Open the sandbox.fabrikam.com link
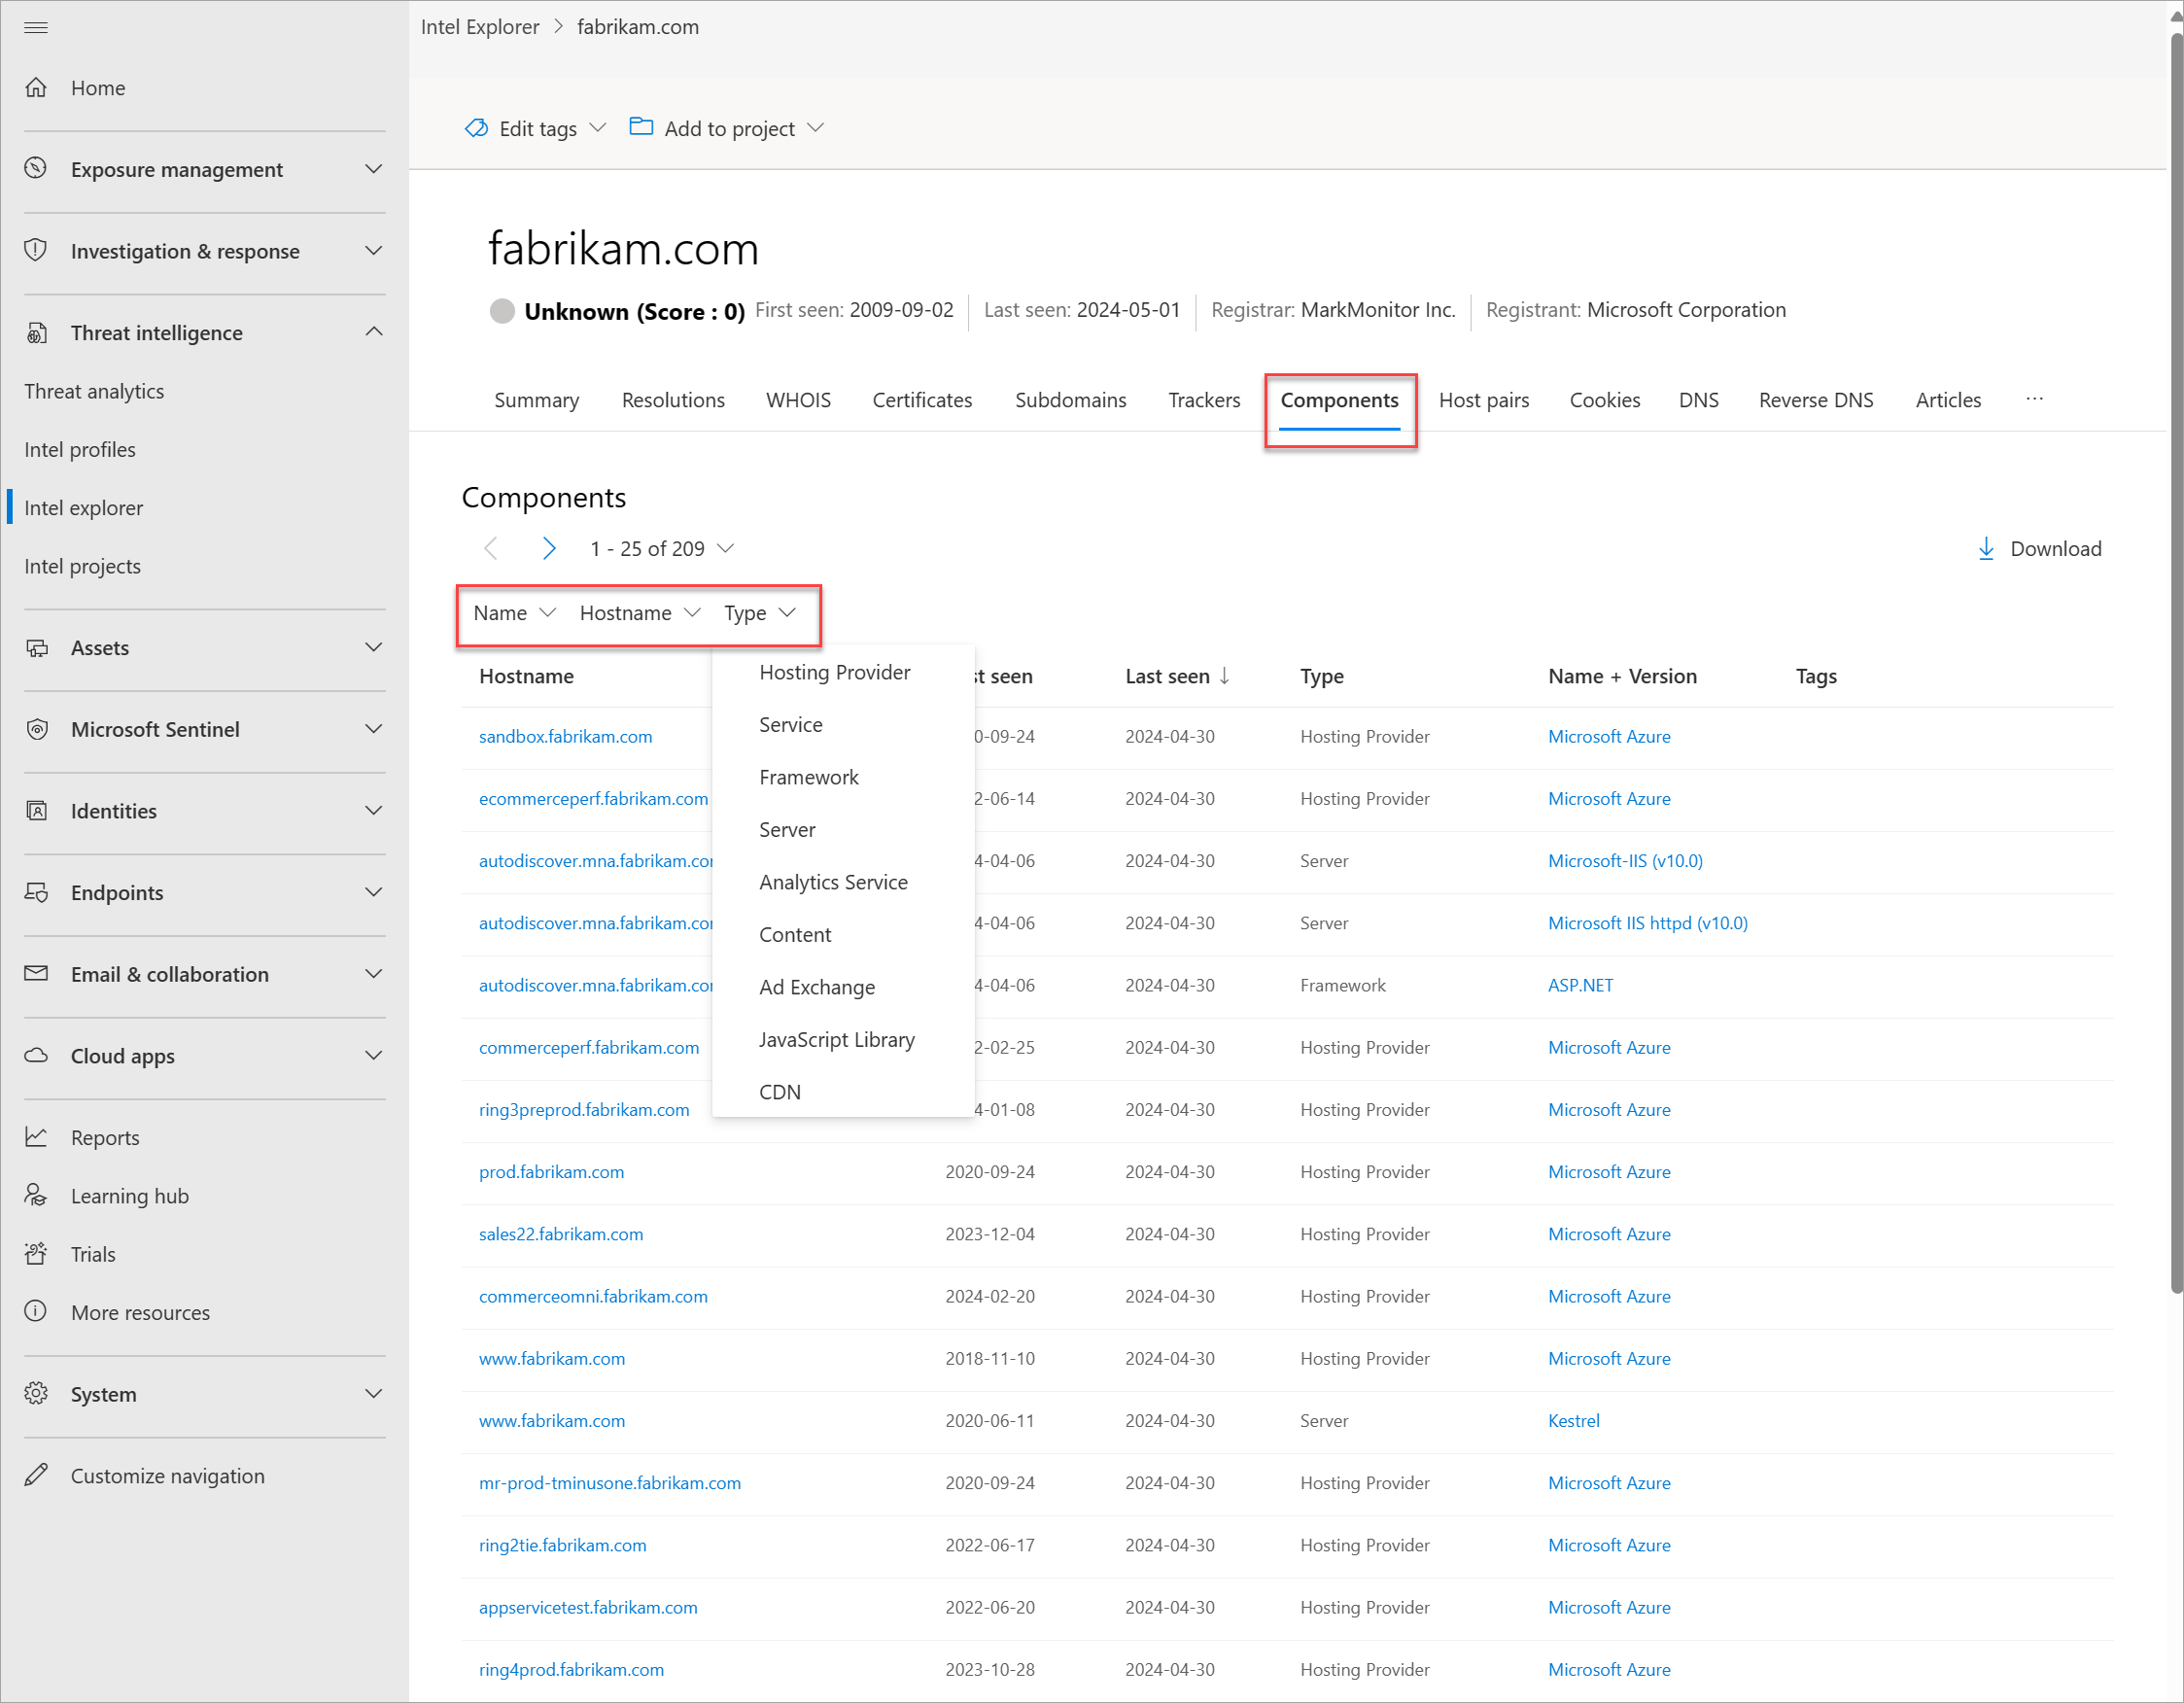This screenshot has width=2184, height=1703. 565,736
